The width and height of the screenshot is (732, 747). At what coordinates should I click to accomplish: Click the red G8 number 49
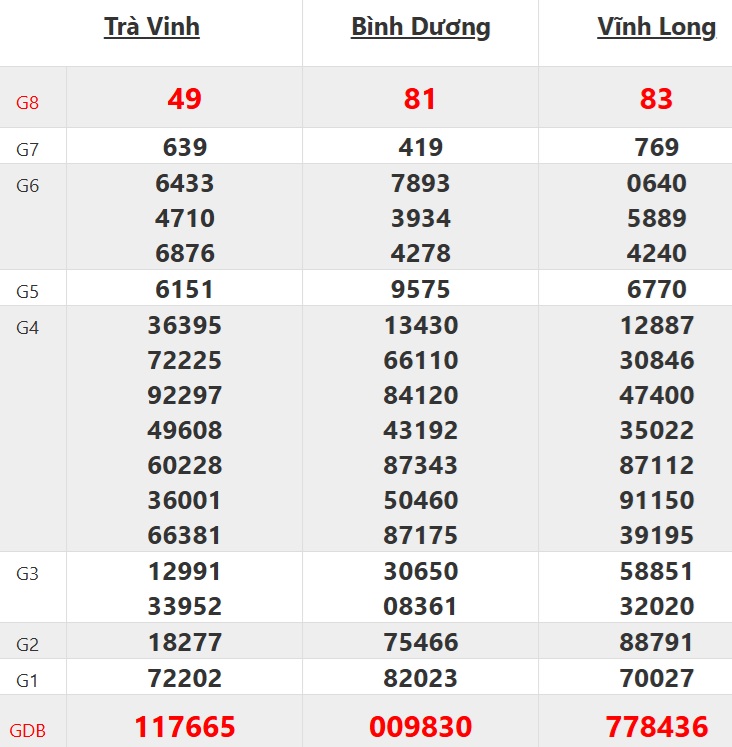184,99
